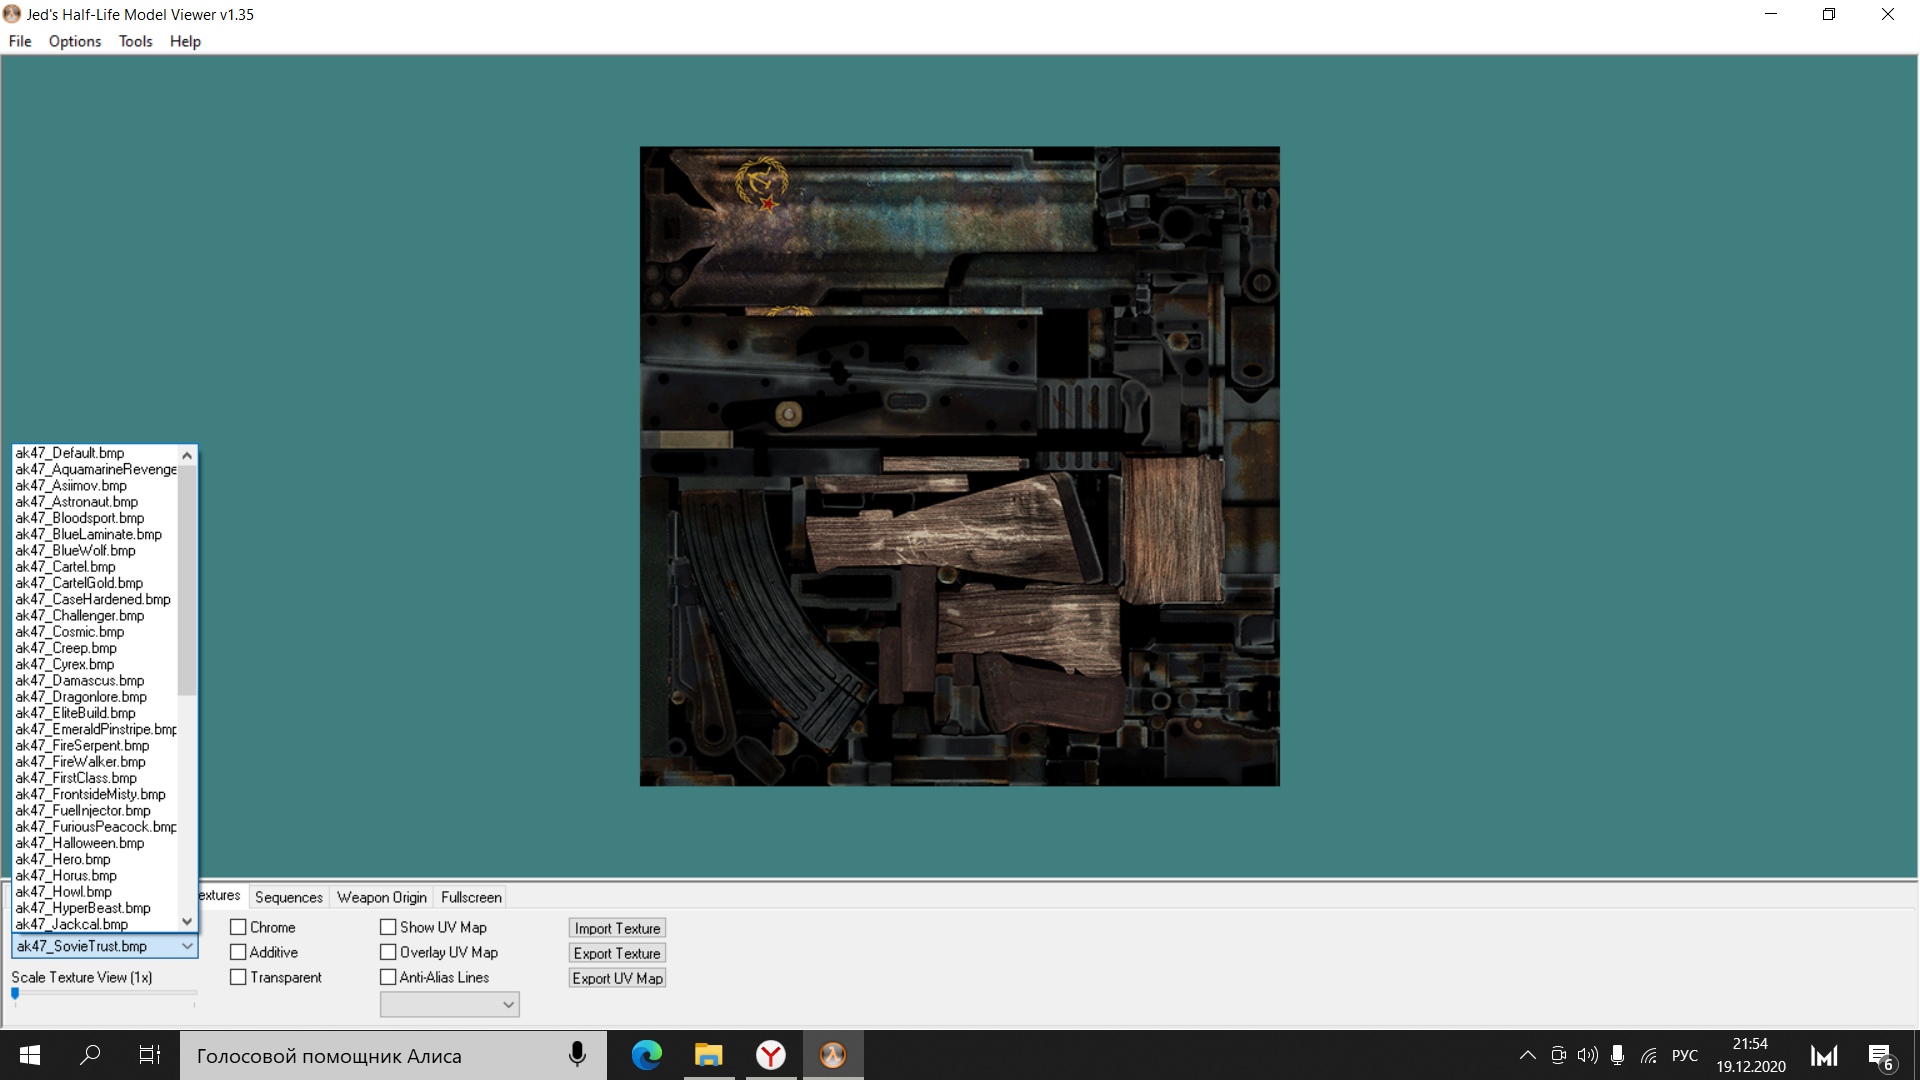Open the File menu

click(x=20, y=41)
